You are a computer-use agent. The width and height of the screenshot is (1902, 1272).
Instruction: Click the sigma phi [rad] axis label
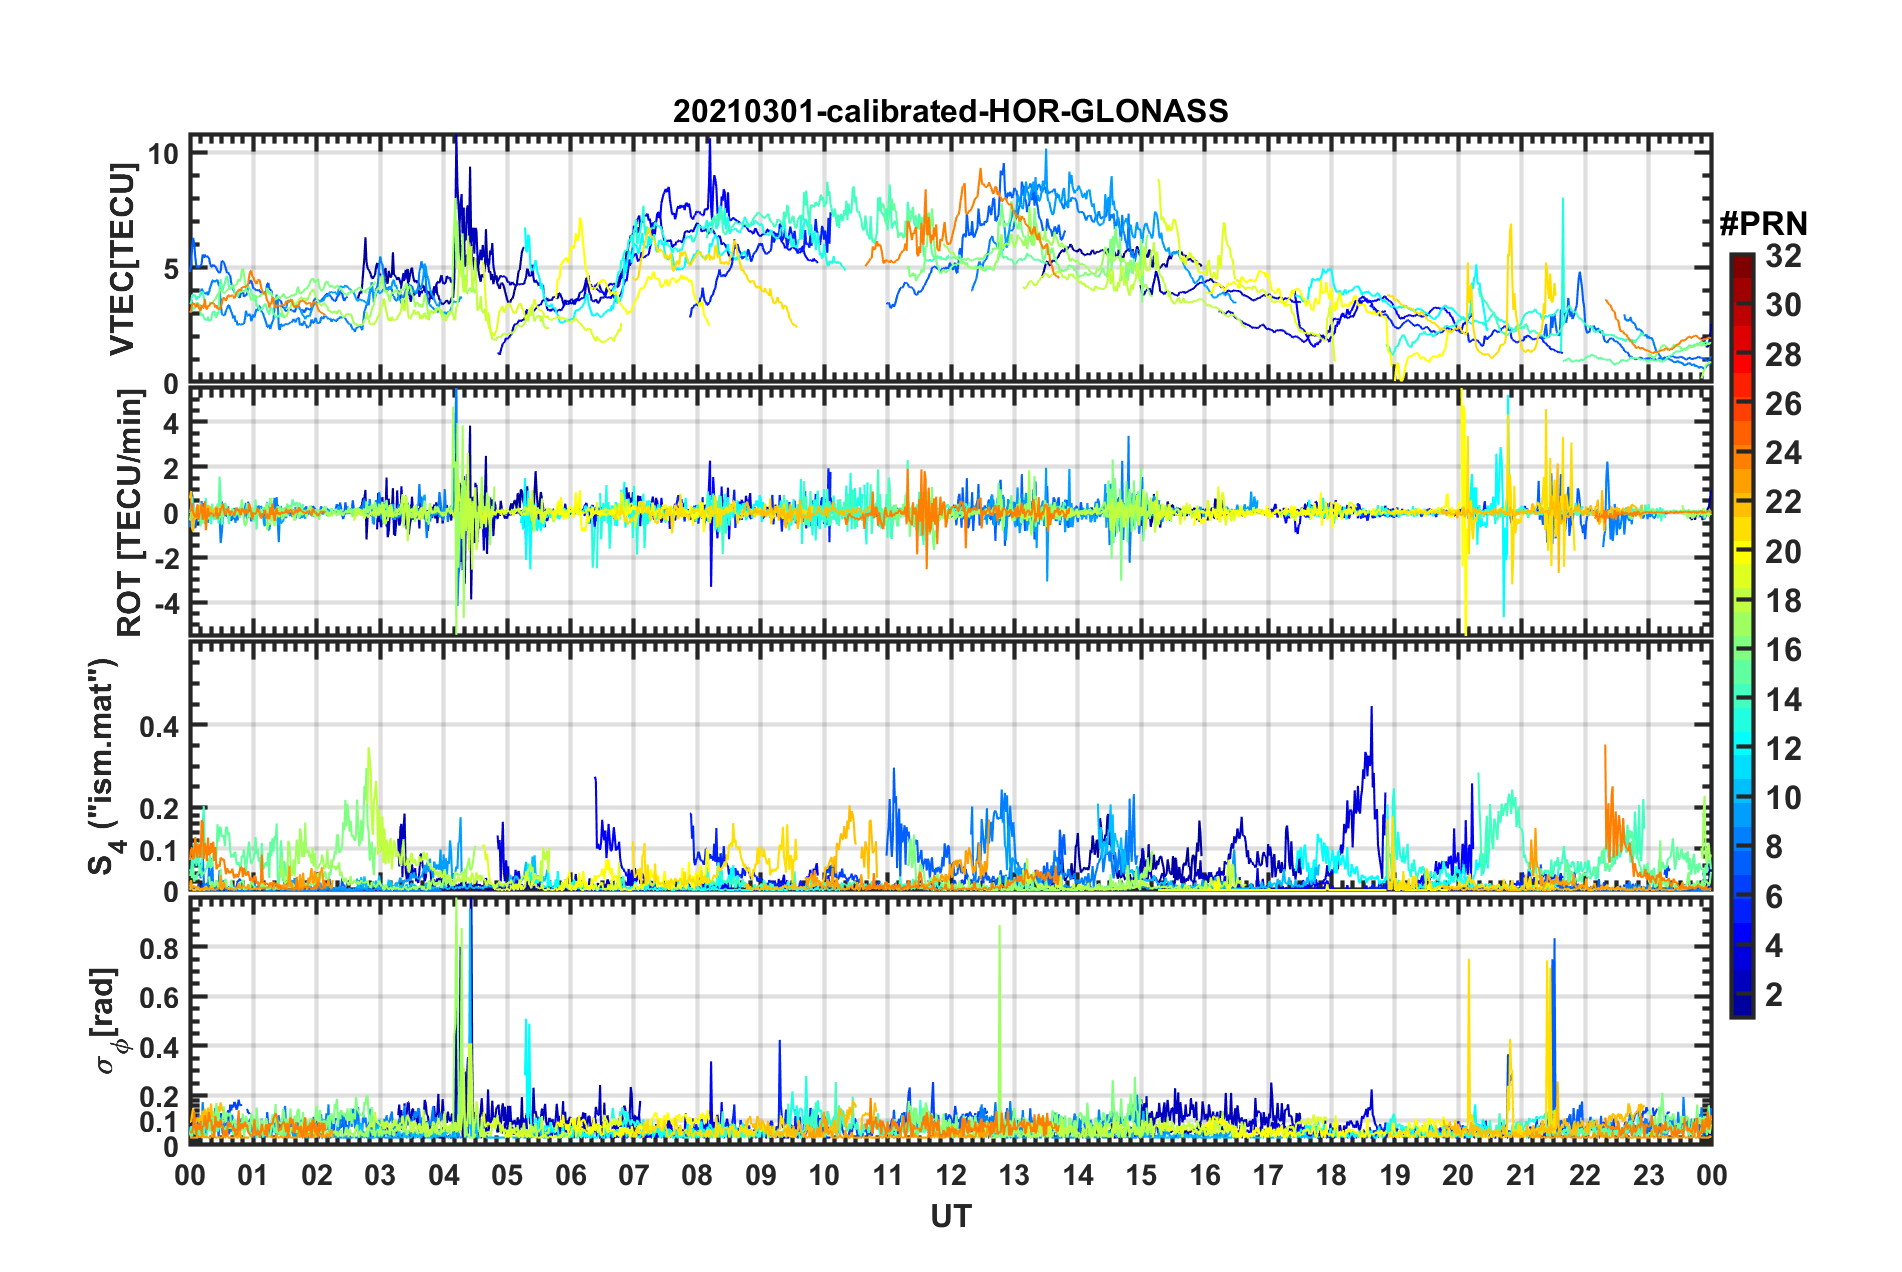coord(109,1021)
